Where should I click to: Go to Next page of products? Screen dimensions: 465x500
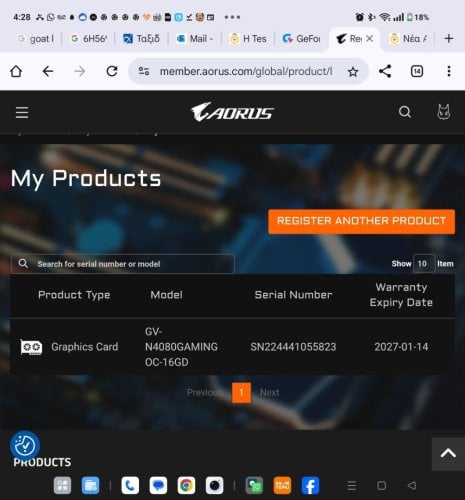(269, 393)
